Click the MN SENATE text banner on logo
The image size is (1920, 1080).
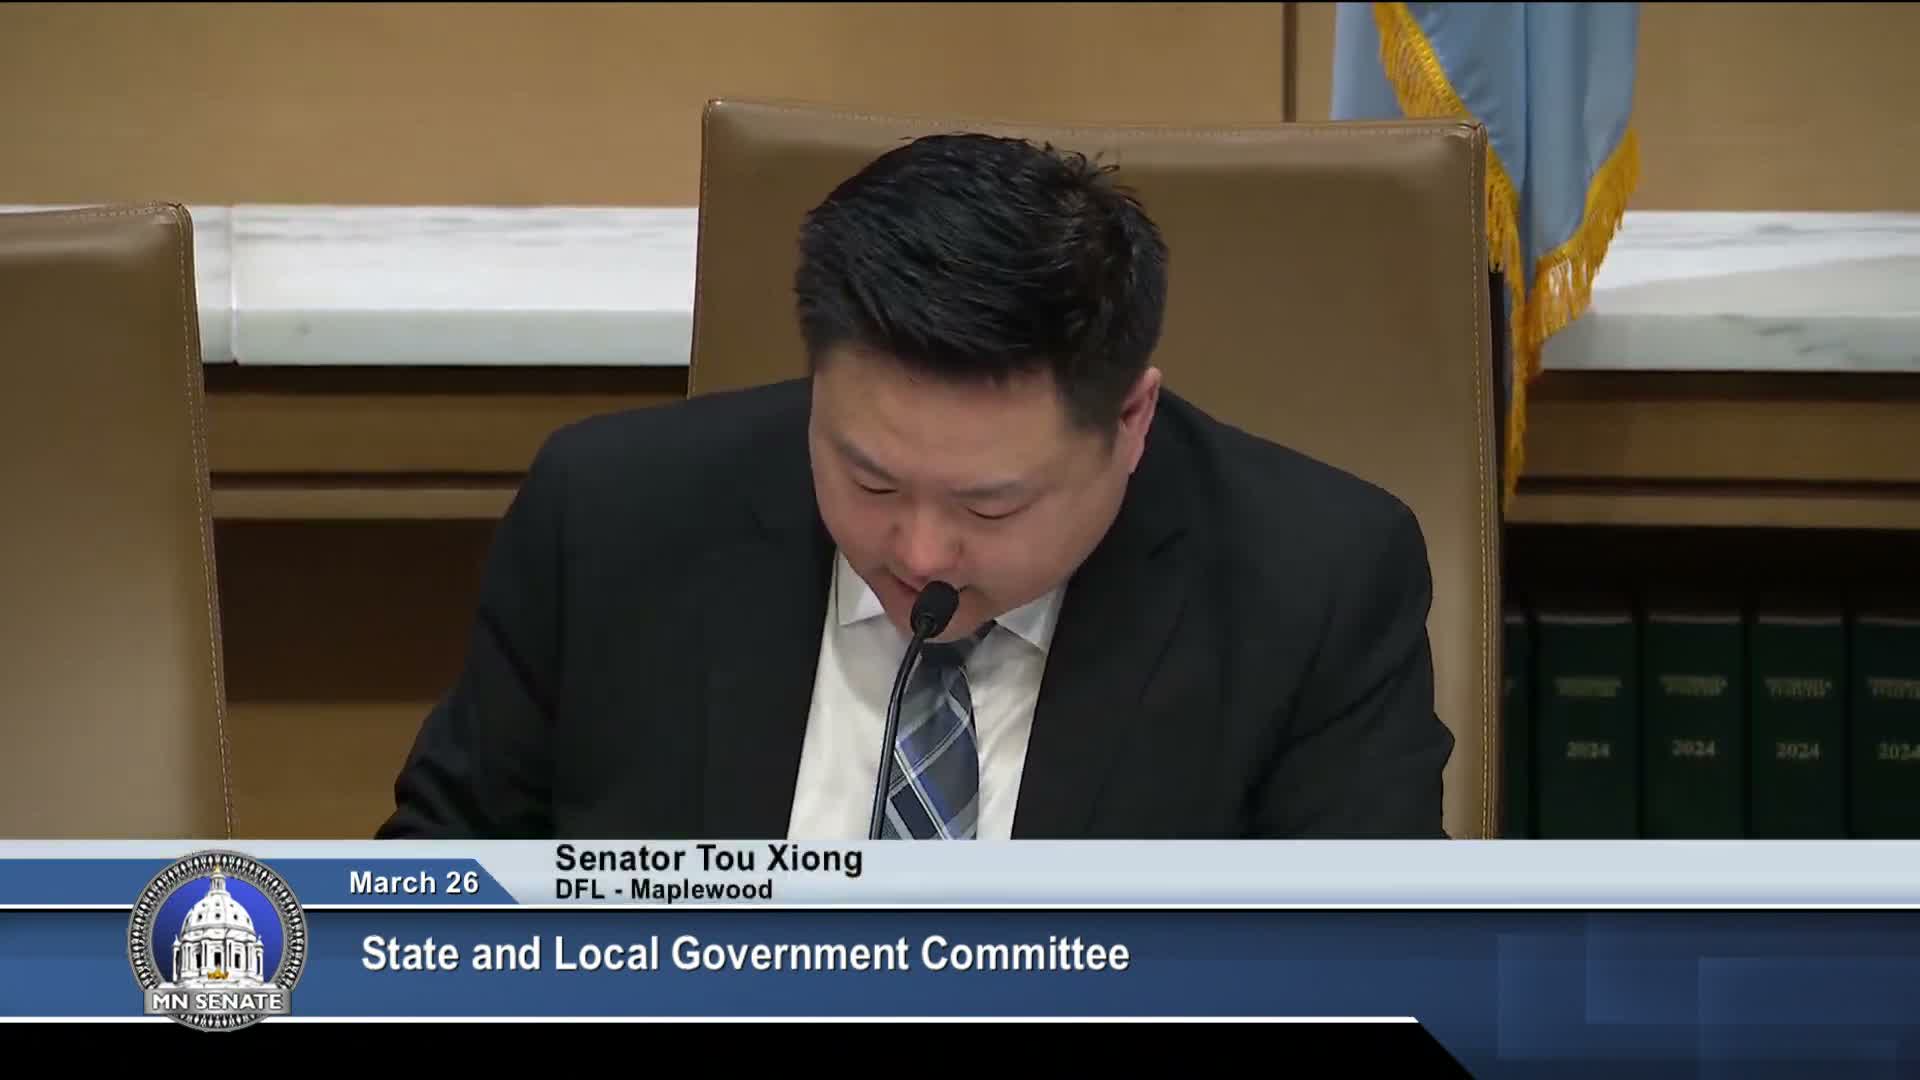click(x=217, y=1001)
